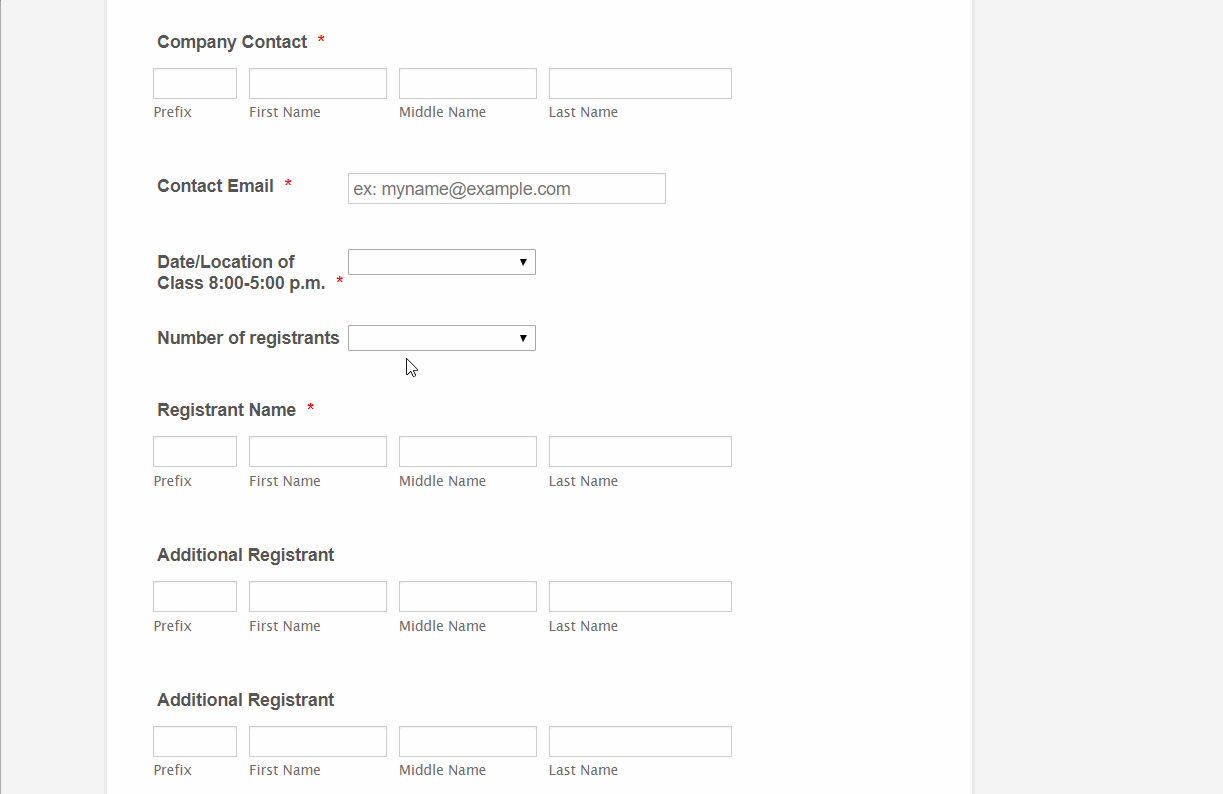Click Company Contact Last Name field
Image resolution: width=1223 pixels, height=794 pixels.
click(640, 84)
